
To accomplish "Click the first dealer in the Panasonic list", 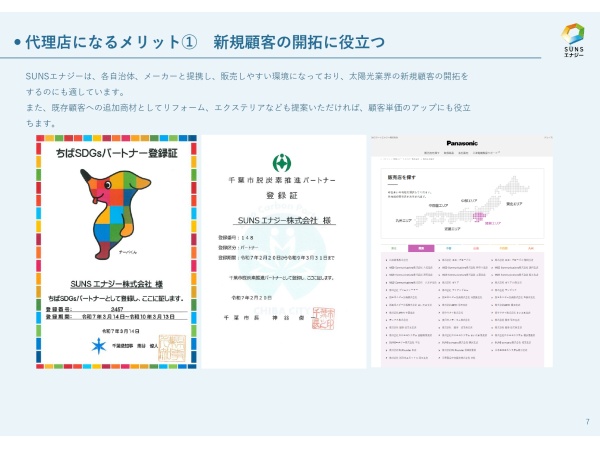I will [x=400, y=260].
